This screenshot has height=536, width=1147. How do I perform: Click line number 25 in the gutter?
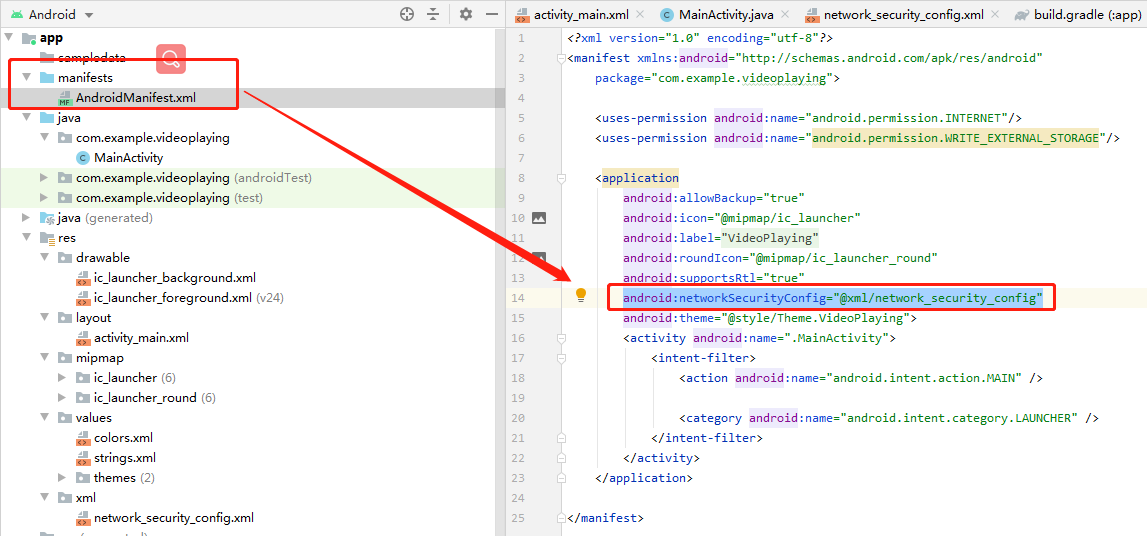517,518
